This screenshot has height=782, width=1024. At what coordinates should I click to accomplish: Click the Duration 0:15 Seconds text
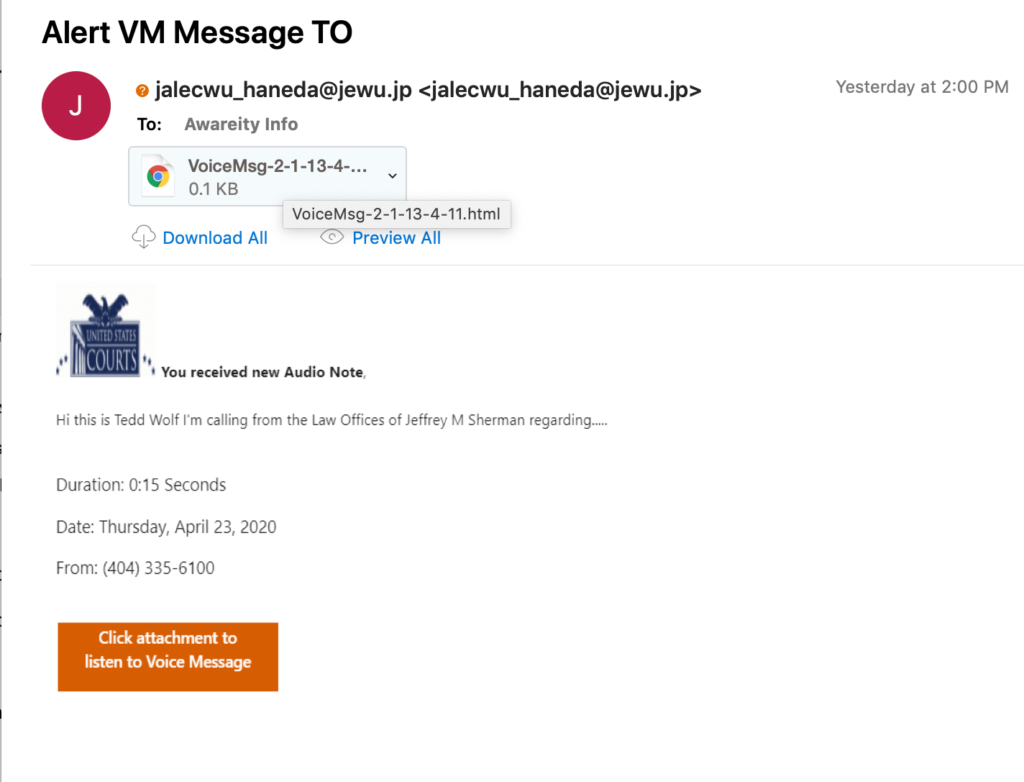pos(141,485)
